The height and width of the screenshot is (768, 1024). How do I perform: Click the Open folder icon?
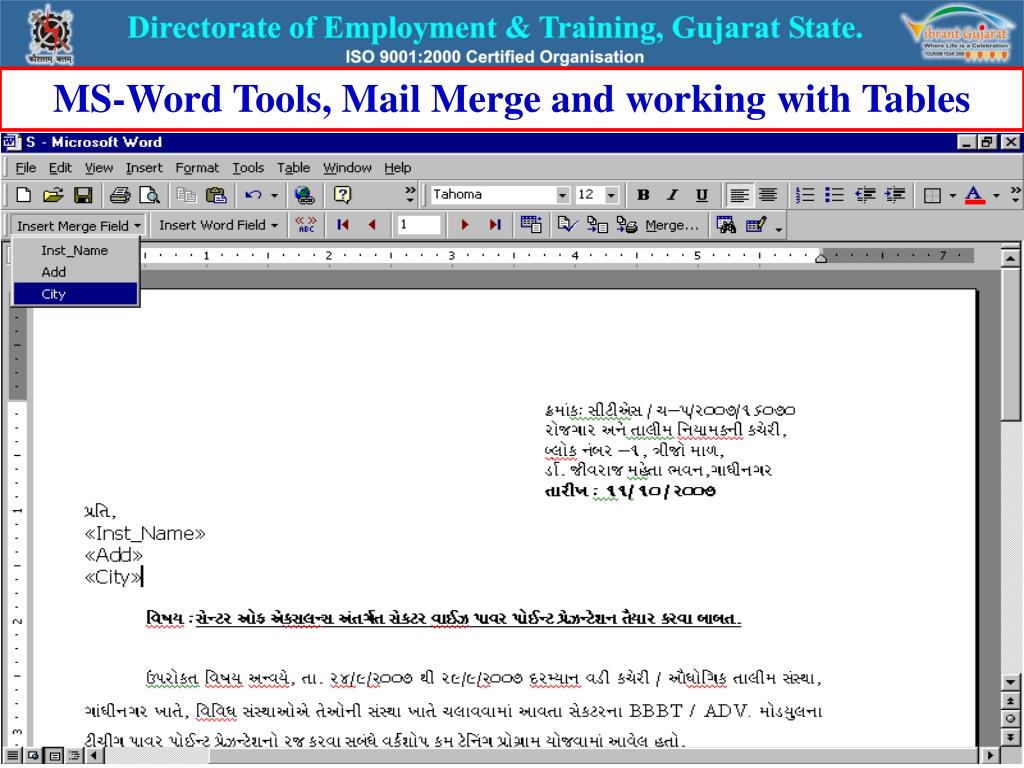[53, 195]
